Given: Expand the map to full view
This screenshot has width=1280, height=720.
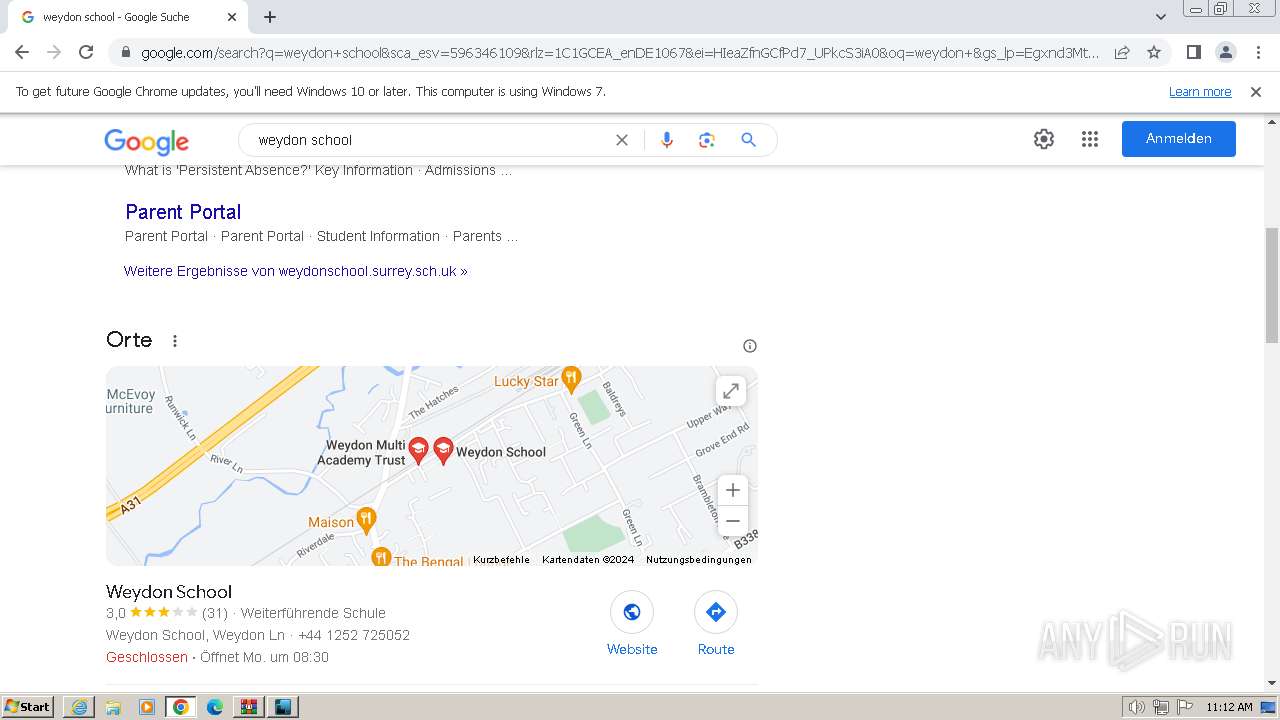Looking at the screenshot, I should pyautogui.click(x=731, y=391).
